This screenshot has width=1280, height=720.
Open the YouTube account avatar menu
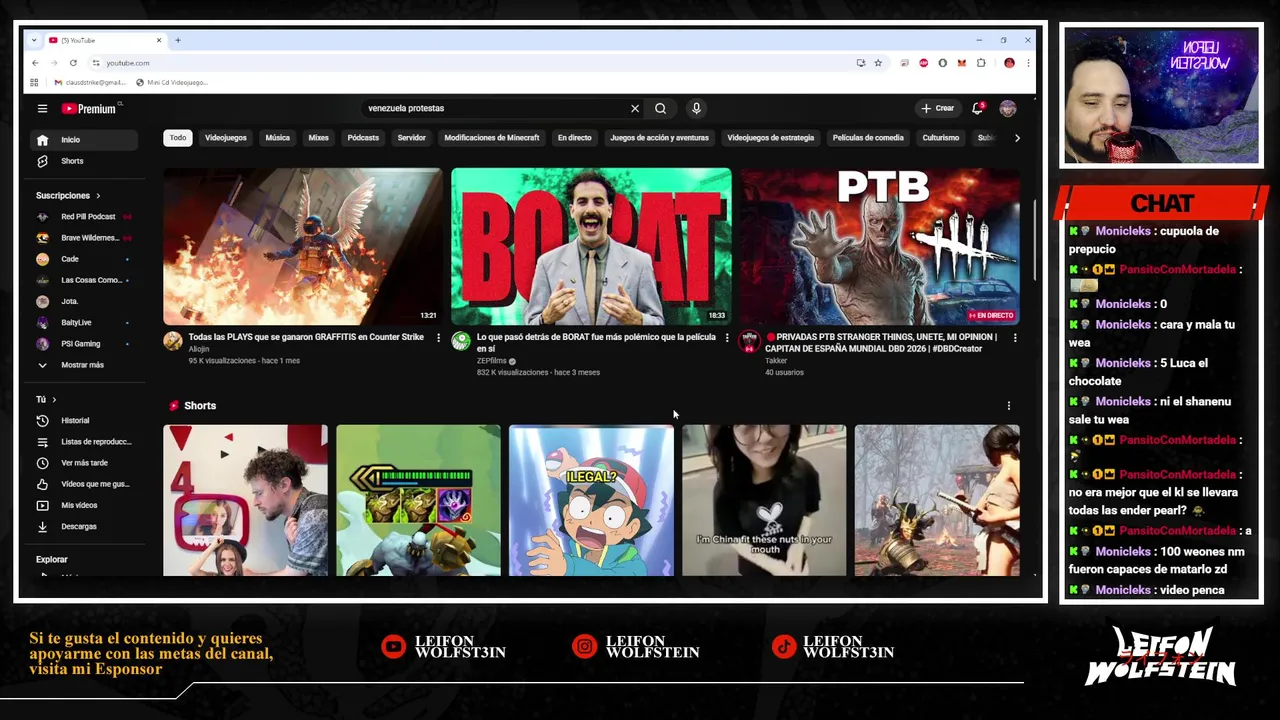click(1007, 108)
